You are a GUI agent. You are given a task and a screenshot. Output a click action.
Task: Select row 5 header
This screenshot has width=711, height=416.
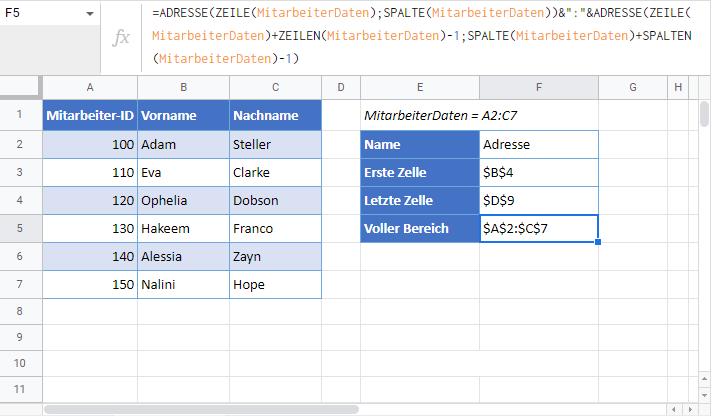tap(19, 228)
